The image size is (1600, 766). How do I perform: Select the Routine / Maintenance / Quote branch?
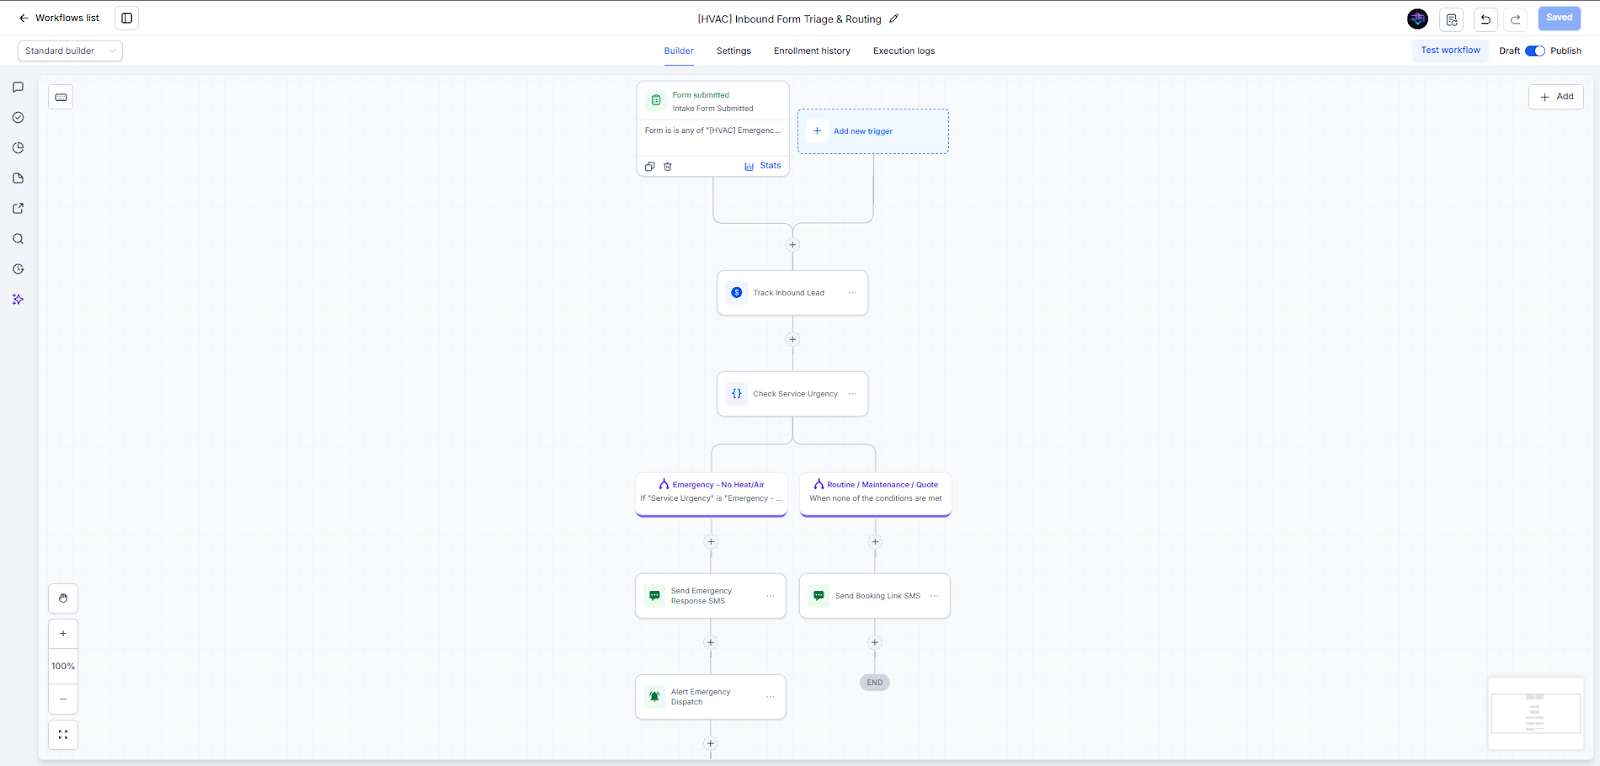tap(875, 493)
